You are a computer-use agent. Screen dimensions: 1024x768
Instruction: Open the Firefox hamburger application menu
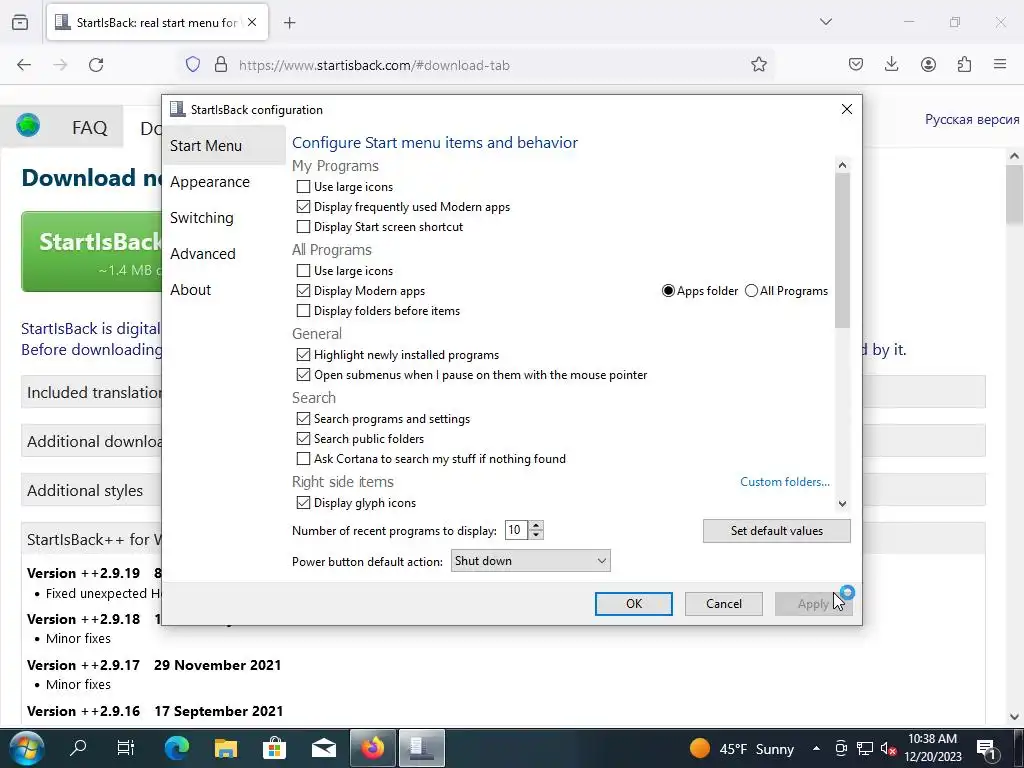click(1000, 64)
